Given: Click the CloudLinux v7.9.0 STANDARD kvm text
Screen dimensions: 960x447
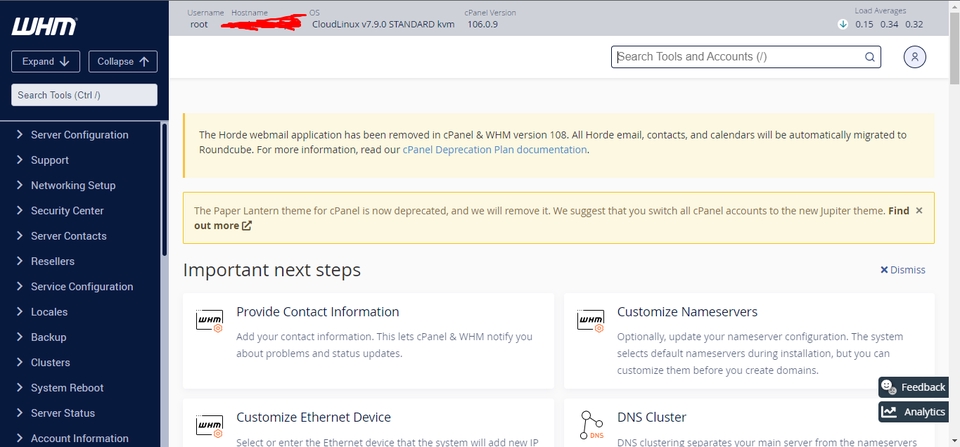Looking at the screenshot, I should [383, 24].
